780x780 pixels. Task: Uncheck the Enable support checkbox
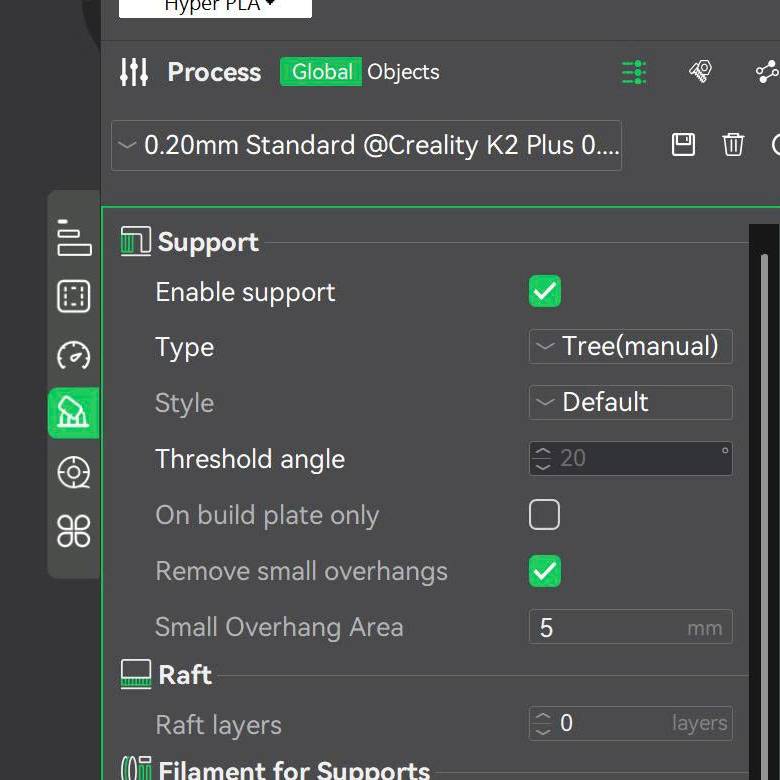coord(545,292)
